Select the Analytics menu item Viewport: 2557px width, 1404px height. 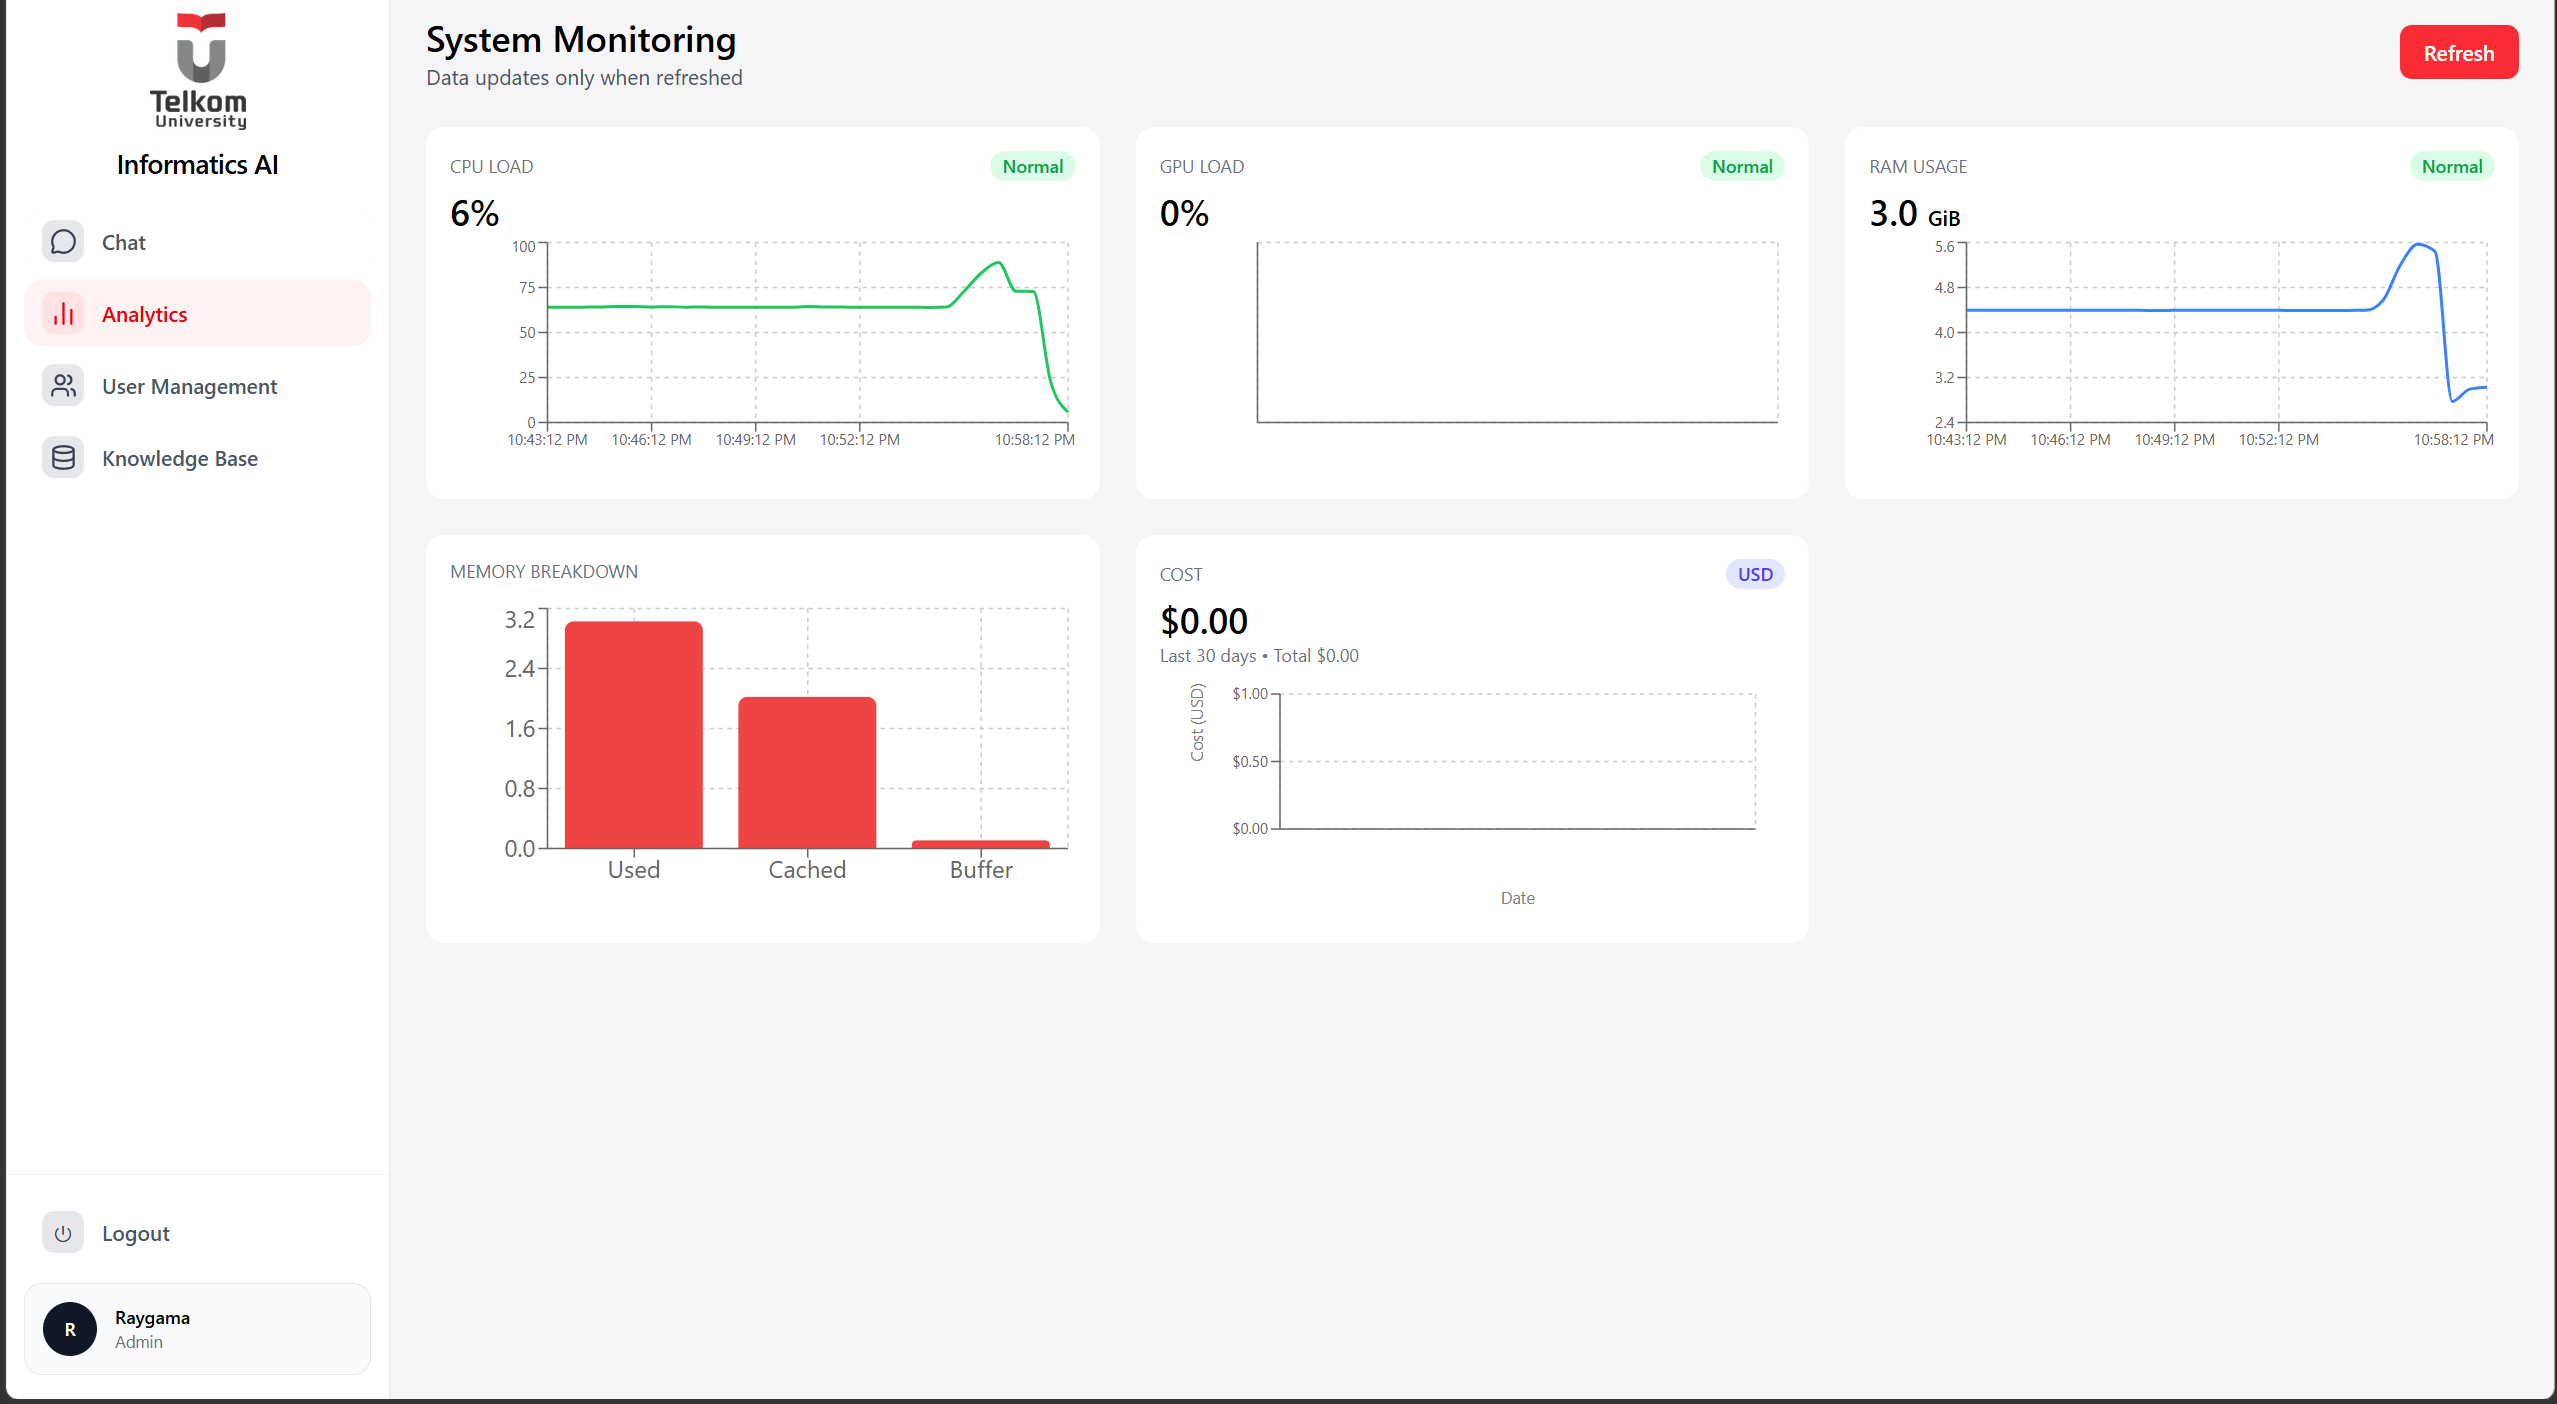[197, 314]
